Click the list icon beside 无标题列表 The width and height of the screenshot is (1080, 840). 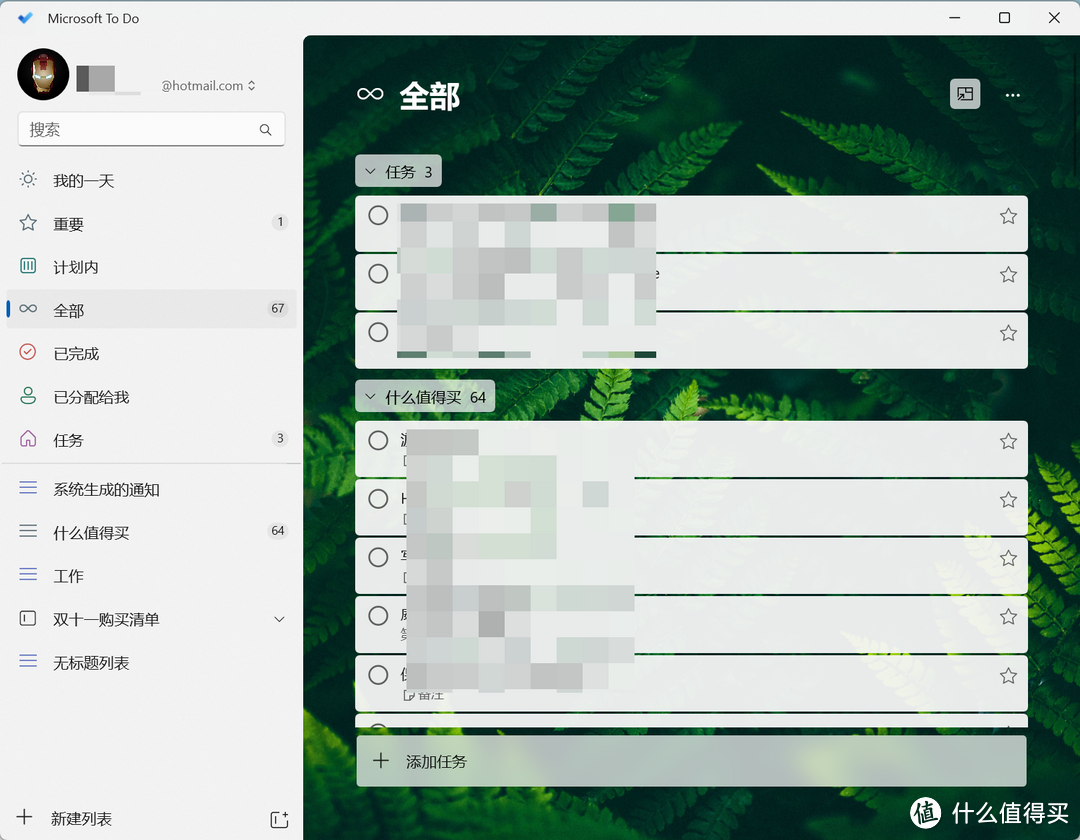[x=28, y=661]
